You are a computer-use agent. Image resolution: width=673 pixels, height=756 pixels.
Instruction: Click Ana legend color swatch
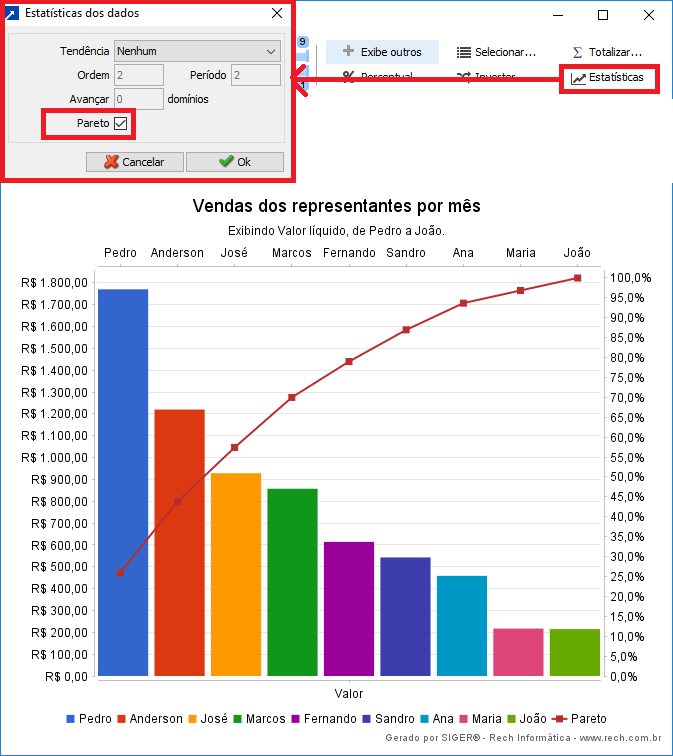[x=424, y=719]
